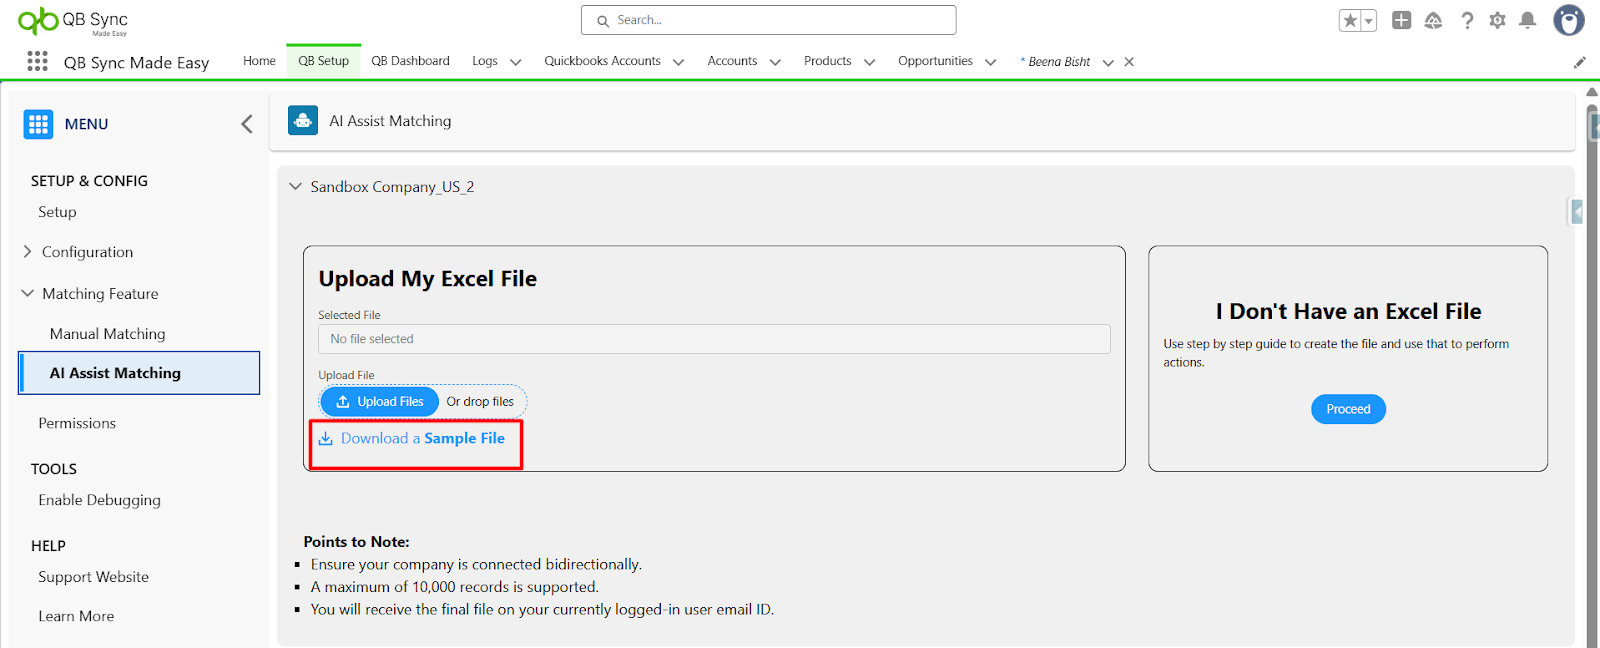Expand the Quickbooks Accounts dropdown arrow

click(678, 62)
